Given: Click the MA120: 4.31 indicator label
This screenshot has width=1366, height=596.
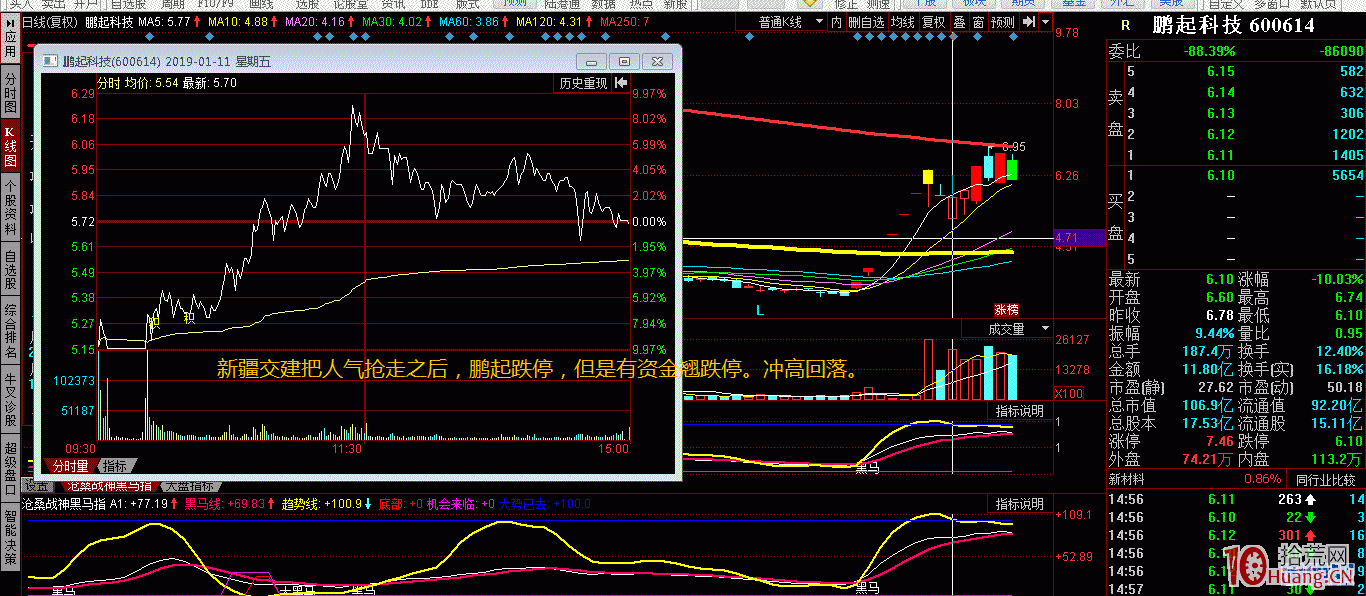Looking at the screenshot, I should (x=549, y=21).
